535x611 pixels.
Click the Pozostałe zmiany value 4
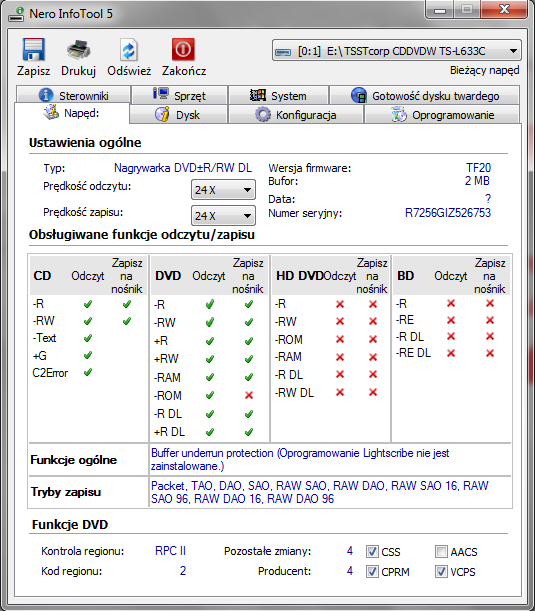[x=350, y=551]
